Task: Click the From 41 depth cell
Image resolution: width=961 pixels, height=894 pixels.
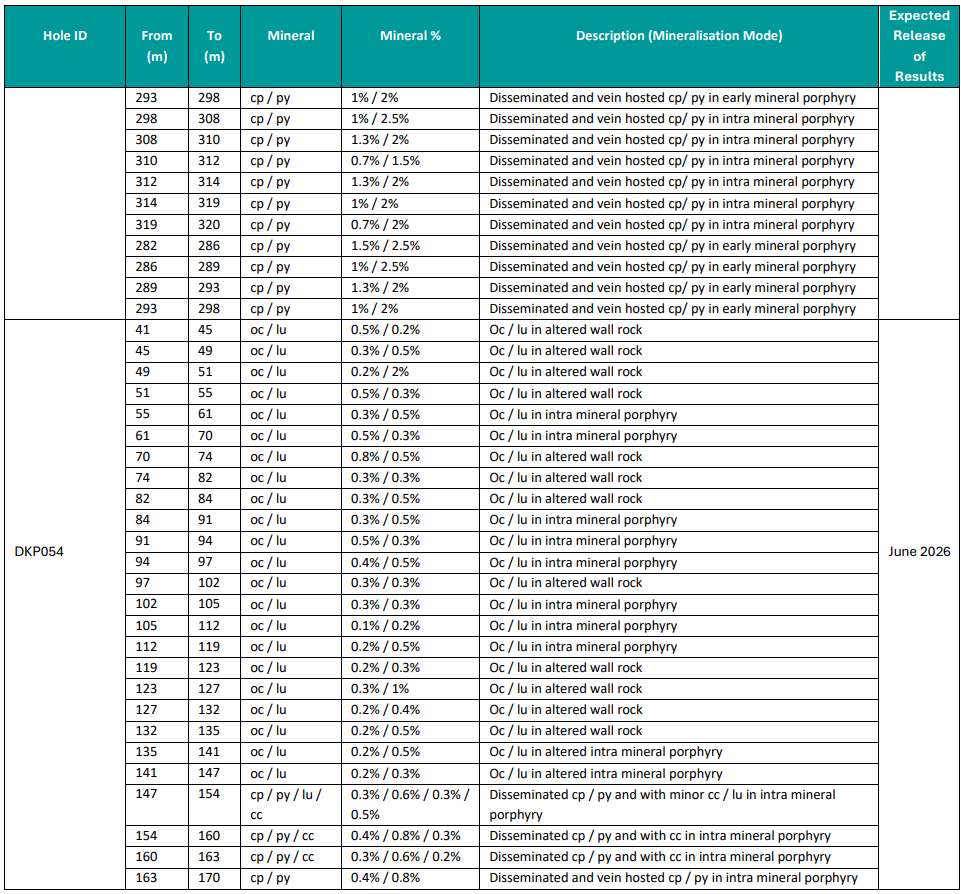Action: pos(157,330)
